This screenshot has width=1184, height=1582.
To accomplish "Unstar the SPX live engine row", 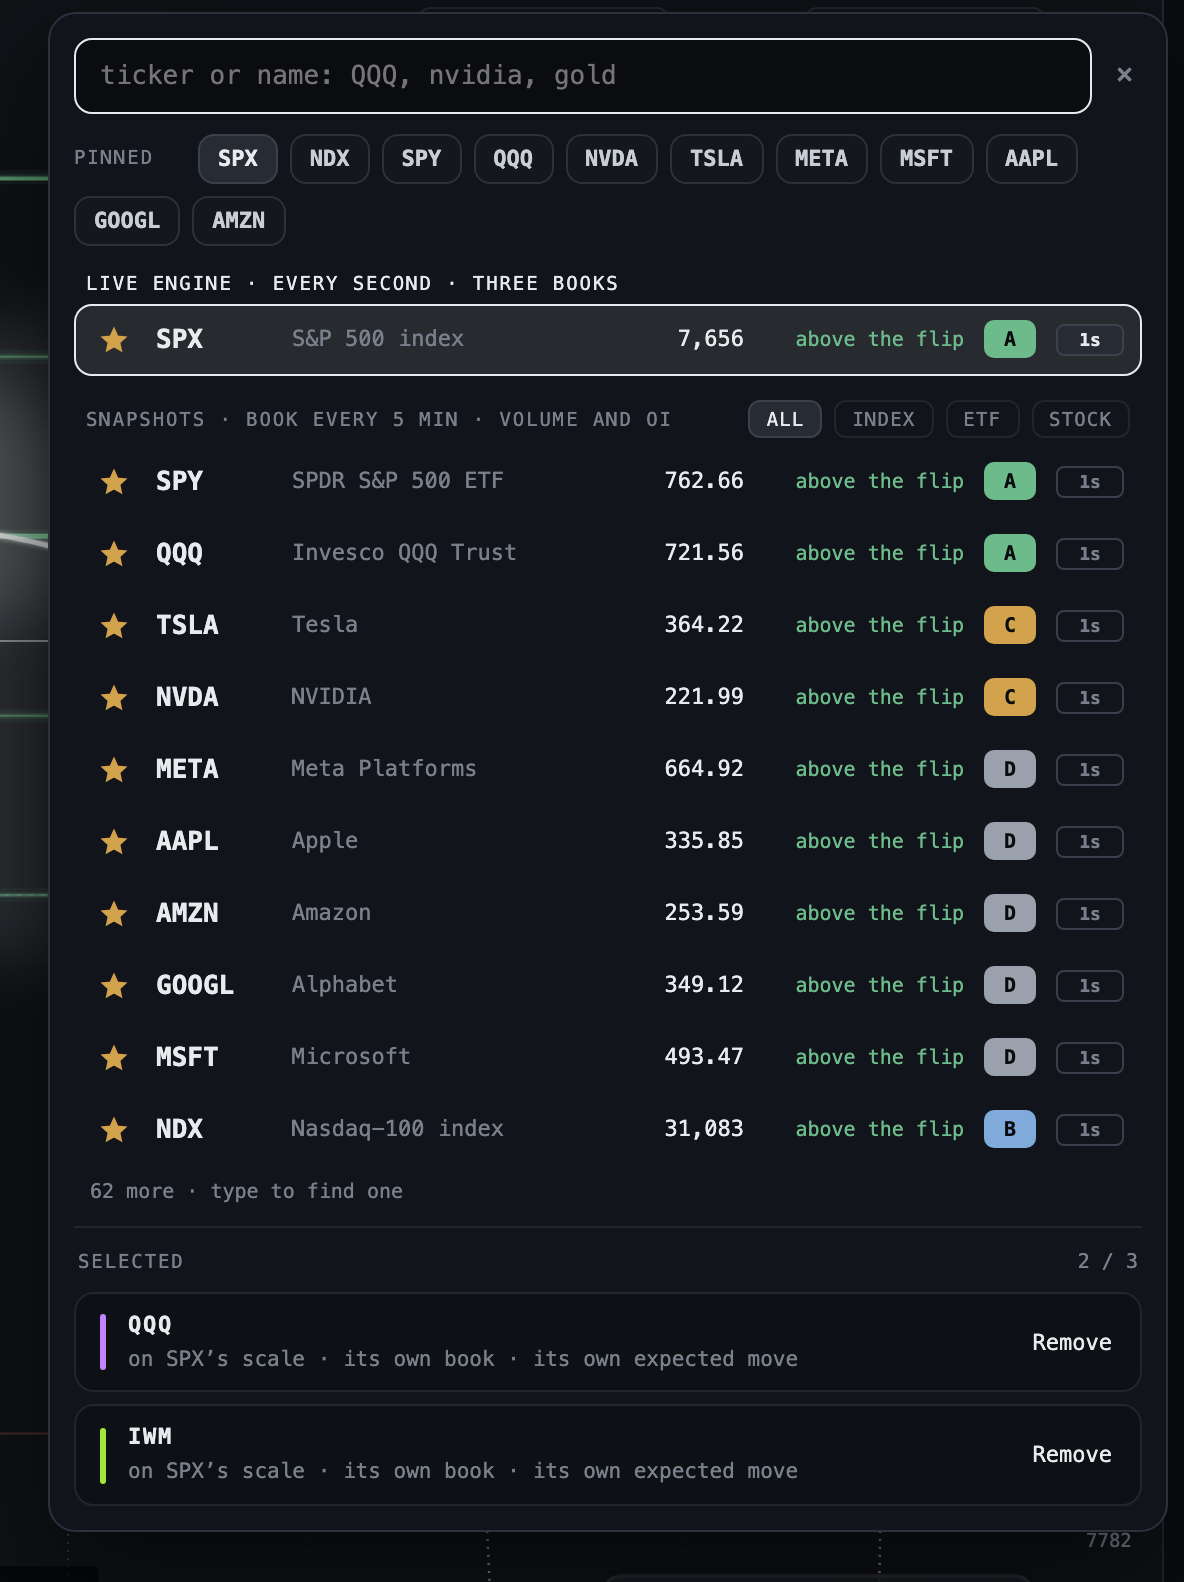I will (114, 340).
